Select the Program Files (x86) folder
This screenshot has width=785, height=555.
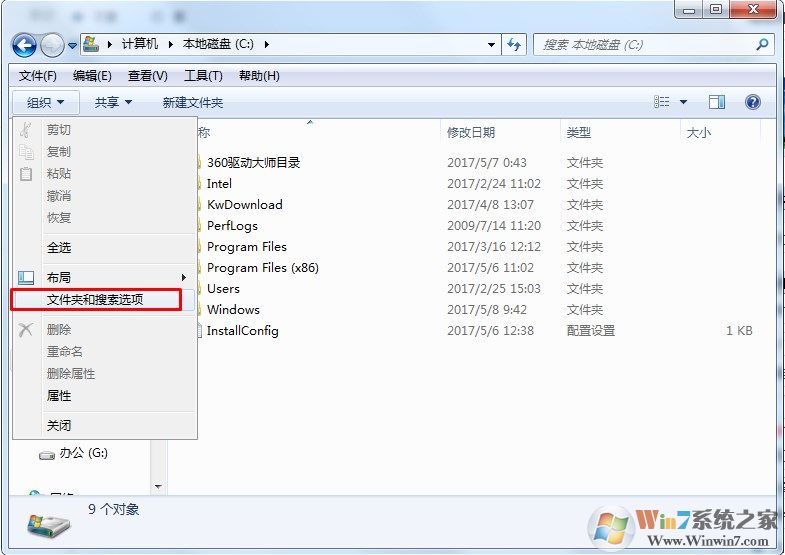263,268
